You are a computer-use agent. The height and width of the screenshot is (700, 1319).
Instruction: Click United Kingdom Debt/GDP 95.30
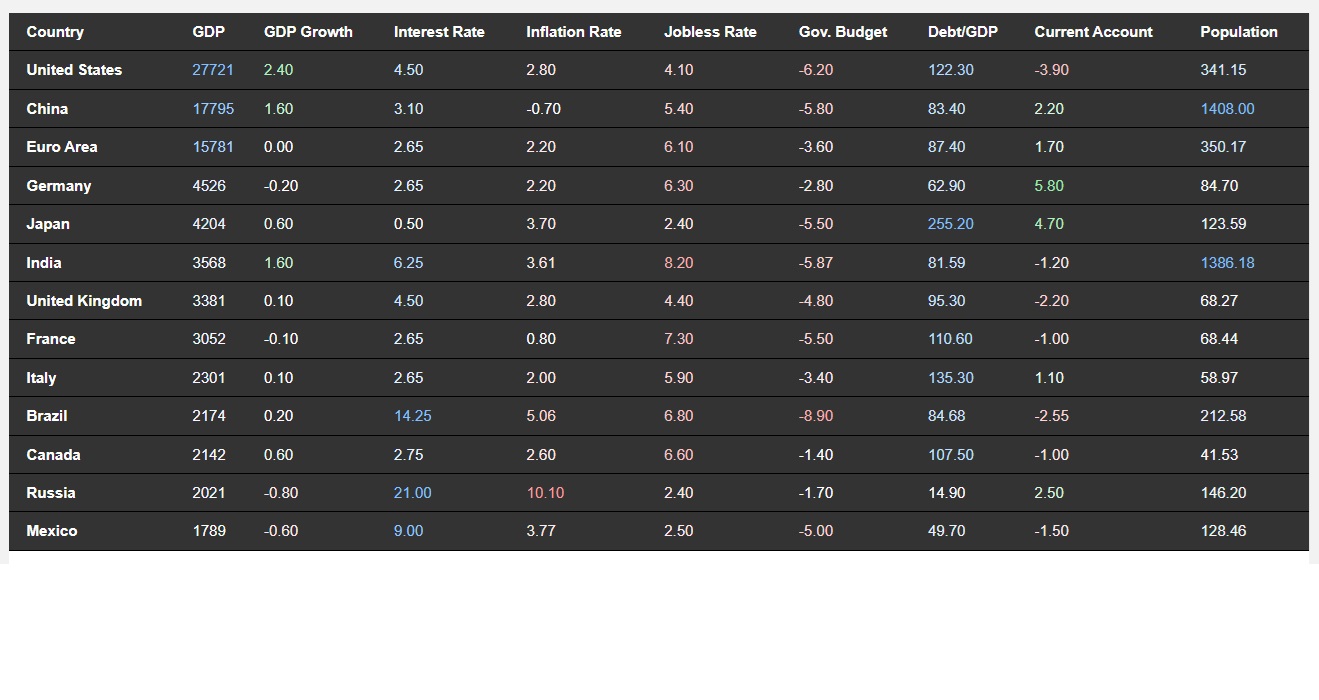click(946, 301)
